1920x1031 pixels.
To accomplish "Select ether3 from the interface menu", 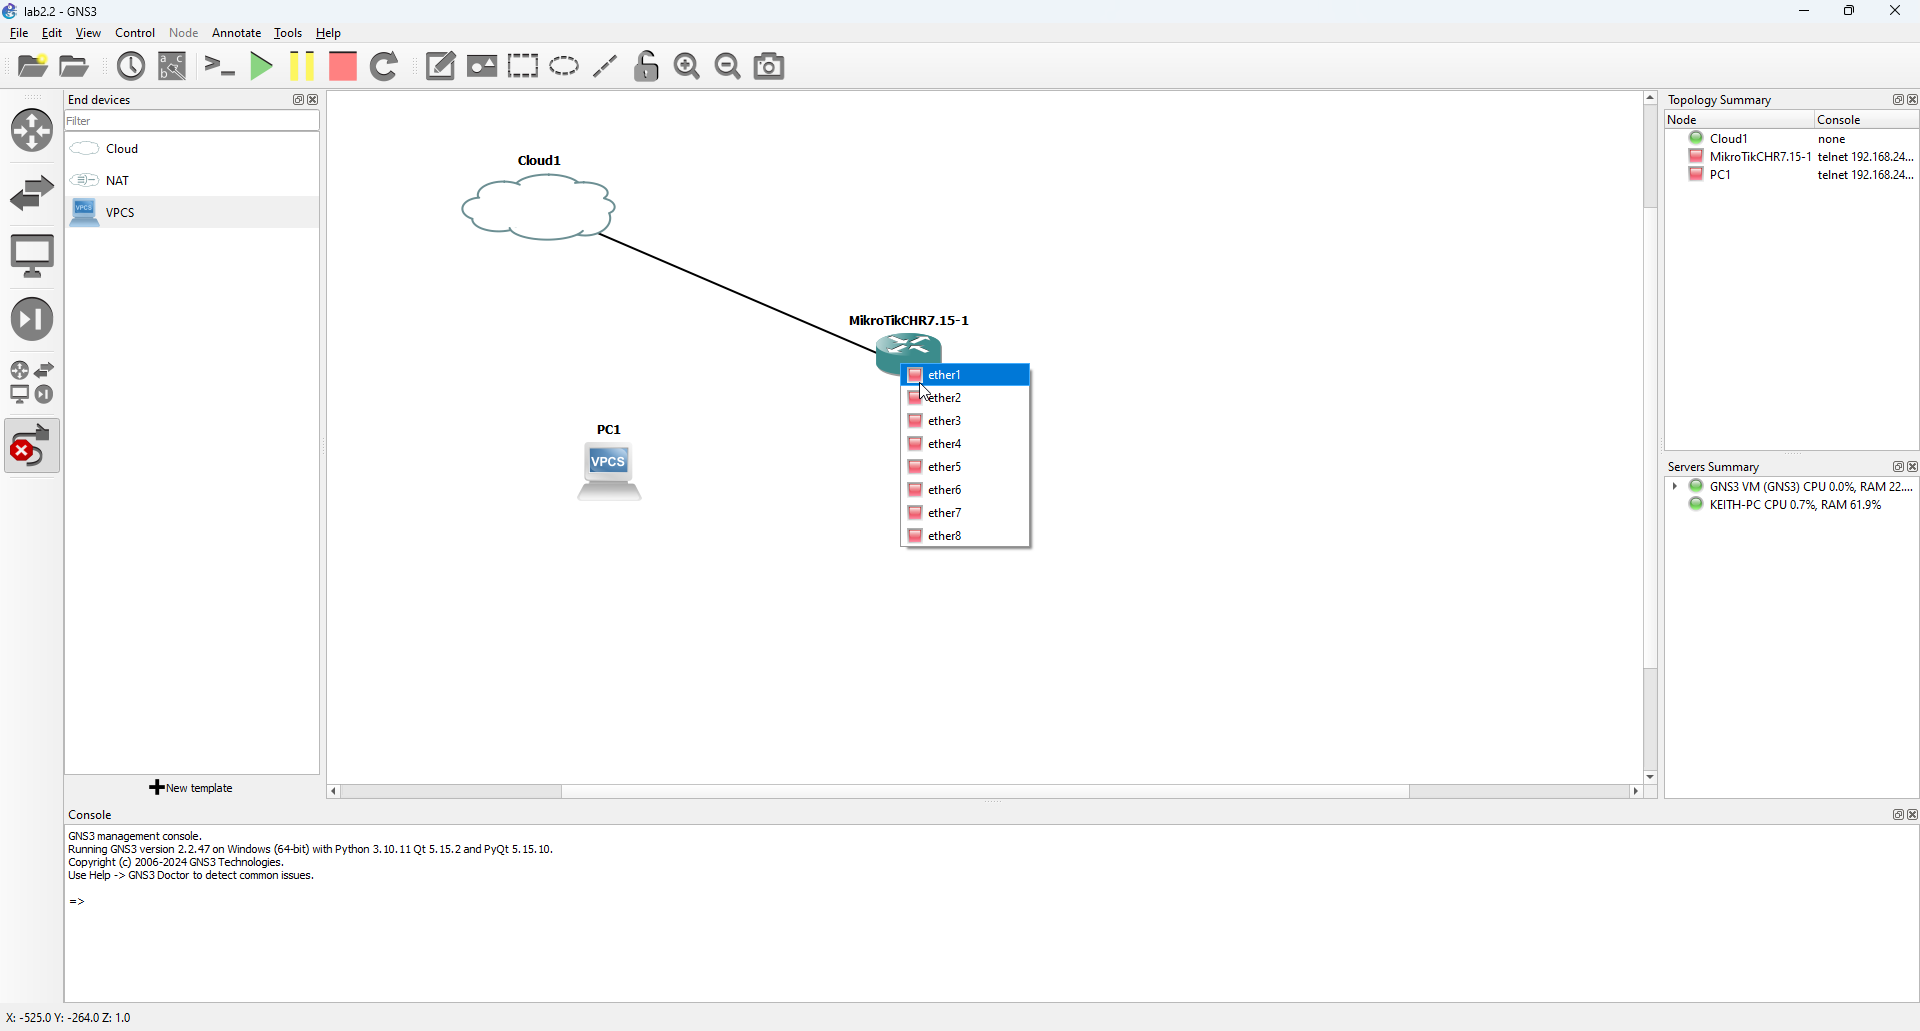I will 945,420.
